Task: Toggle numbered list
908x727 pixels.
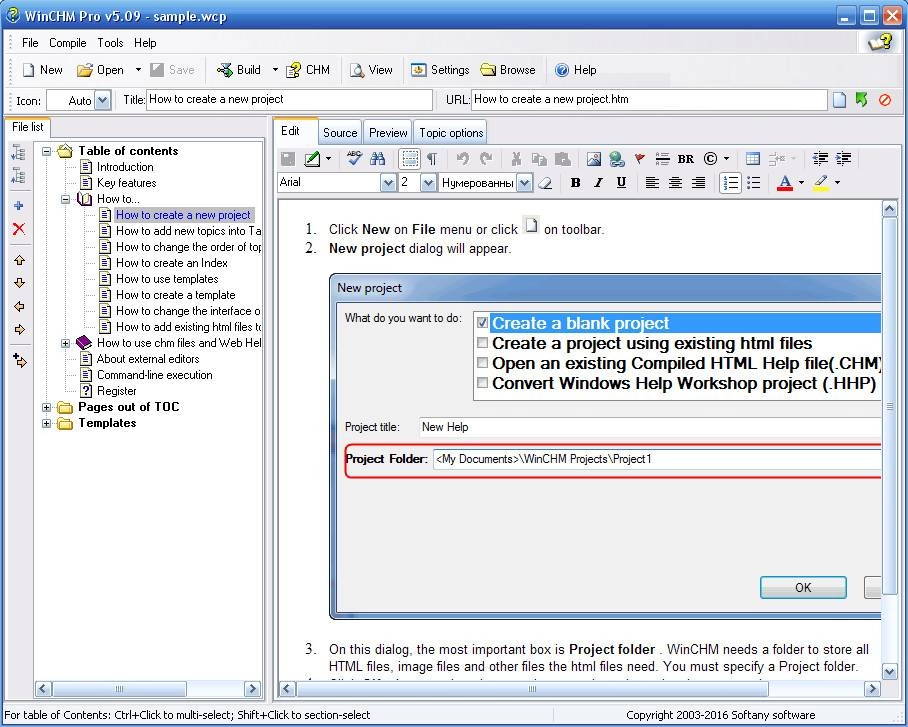Action: coord(730,183)
